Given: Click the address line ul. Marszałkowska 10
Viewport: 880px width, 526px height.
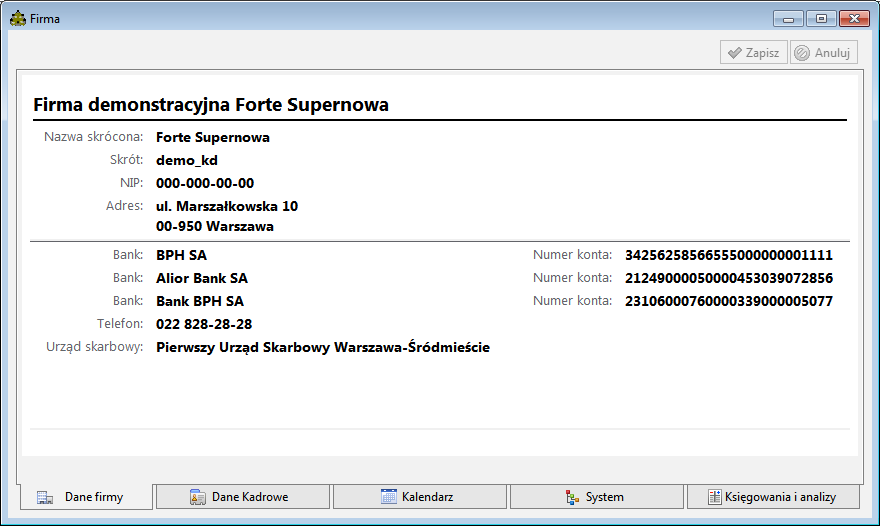Looking at the screenshot, I should click(x=227, y=207).
